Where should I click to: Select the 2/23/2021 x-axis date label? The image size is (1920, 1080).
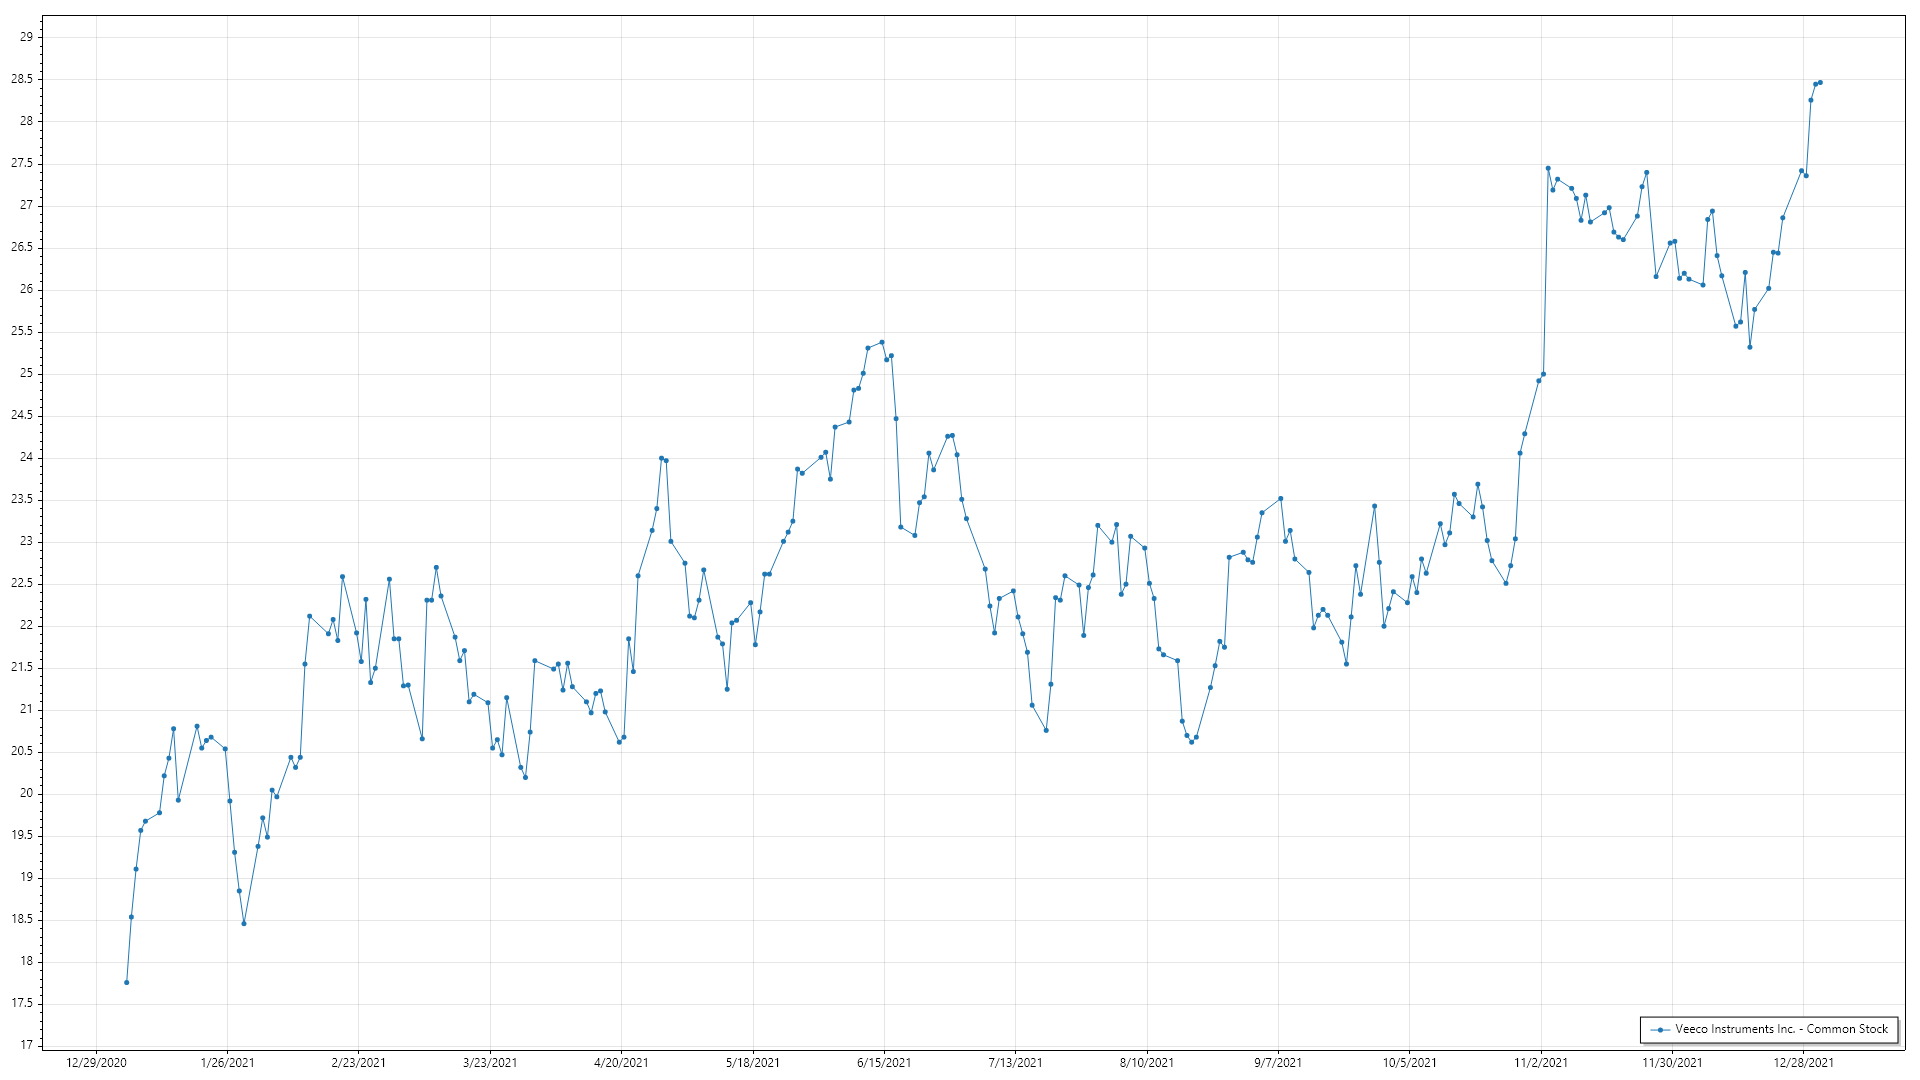point(358,1062)
